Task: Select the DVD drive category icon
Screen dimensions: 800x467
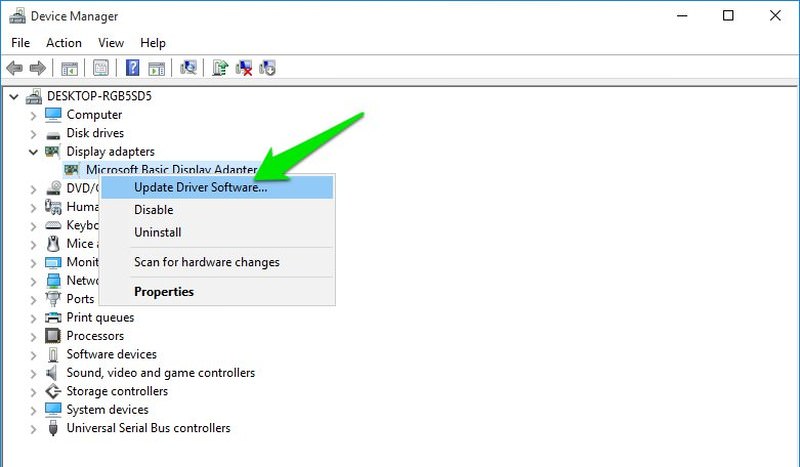Action: 53,188
